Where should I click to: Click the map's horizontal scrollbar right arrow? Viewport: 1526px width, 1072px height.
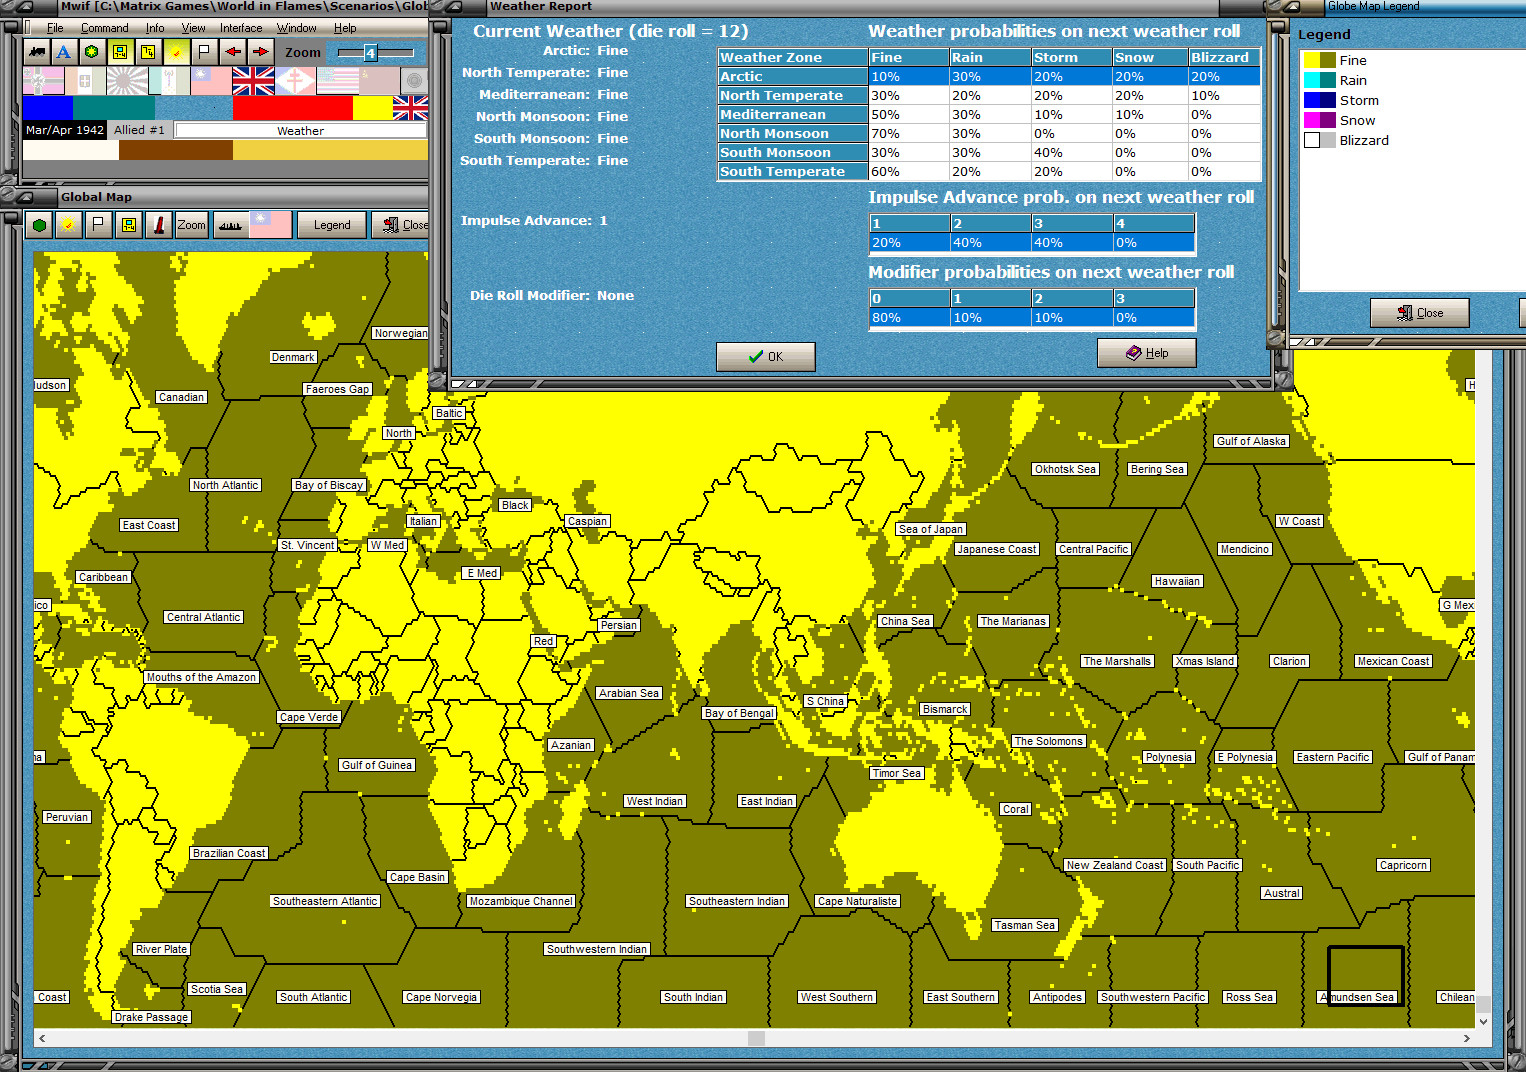1466,1038
